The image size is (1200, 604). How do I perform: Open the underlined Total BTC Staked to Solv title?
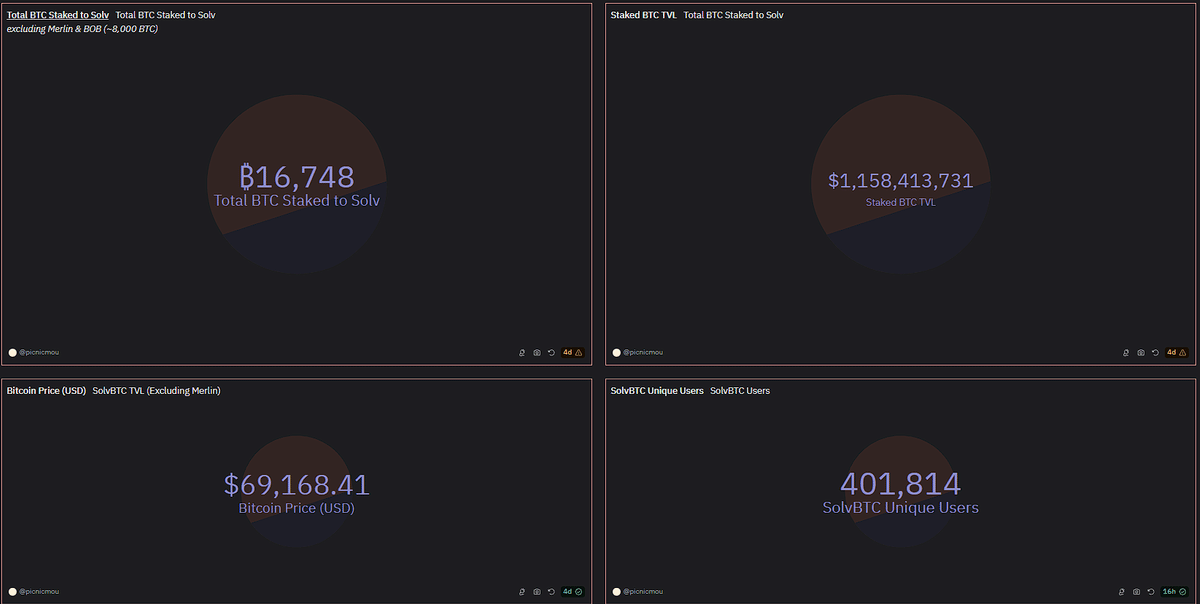58,15
